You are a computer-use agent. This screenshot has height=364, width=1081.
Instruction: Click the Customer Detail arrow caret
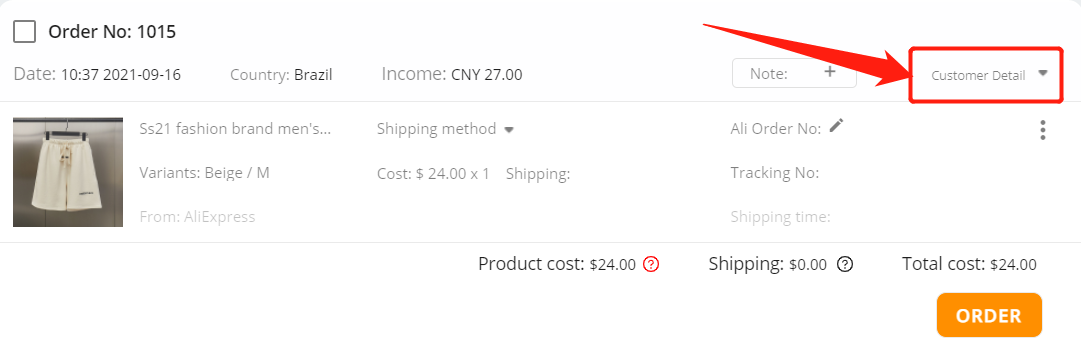1043,73
